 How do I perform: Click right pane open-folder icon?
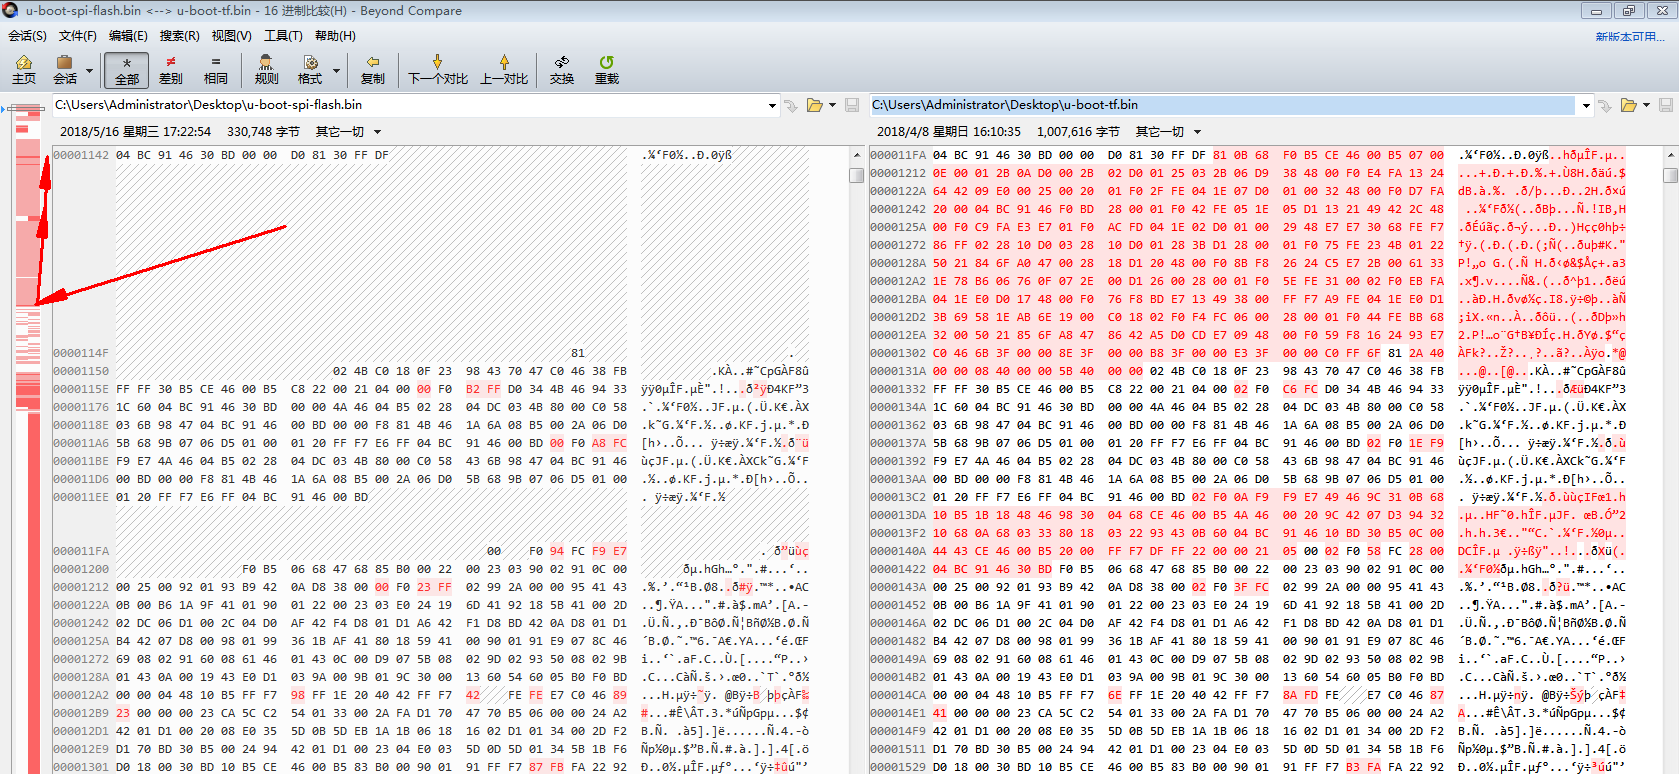[1629, 105]
